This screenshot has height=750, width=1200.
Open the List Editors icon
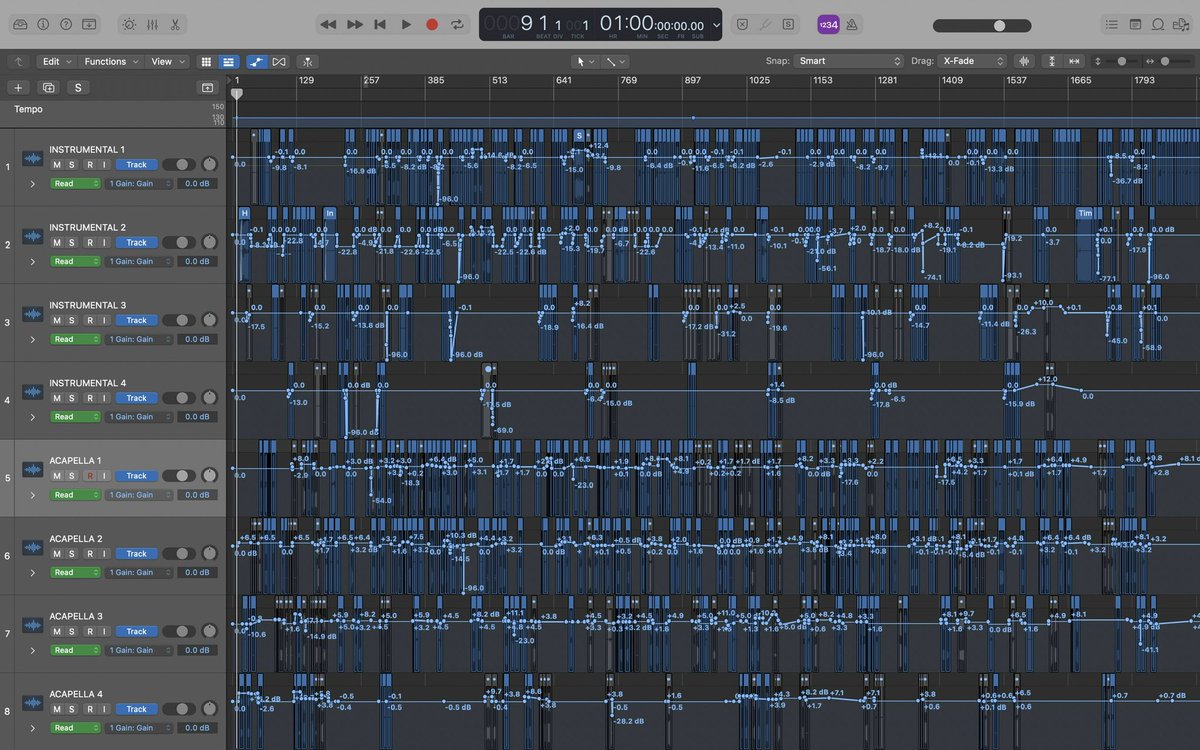(x=1111, y=24)
